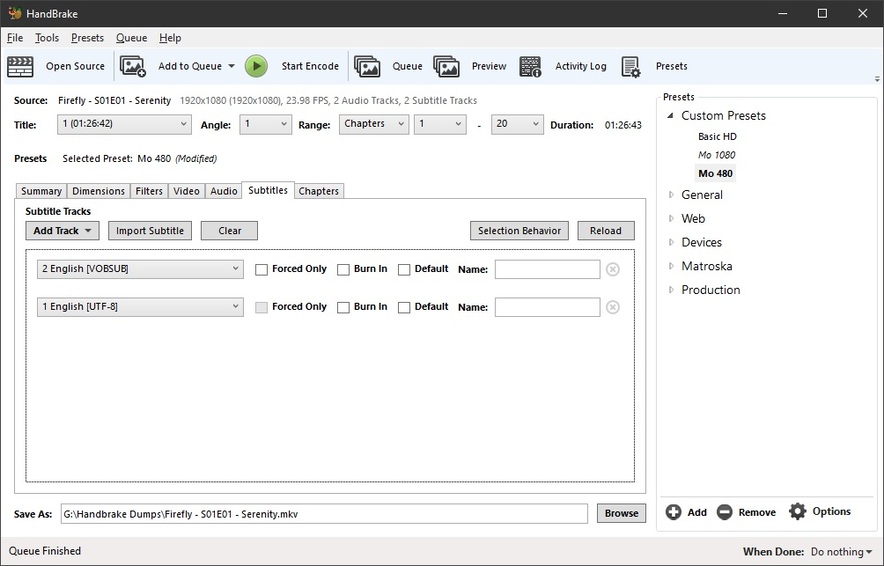Select the Basic HD preset
This screenshot has width=884, height=566.
pyautogui.click(x=717, y=136)
